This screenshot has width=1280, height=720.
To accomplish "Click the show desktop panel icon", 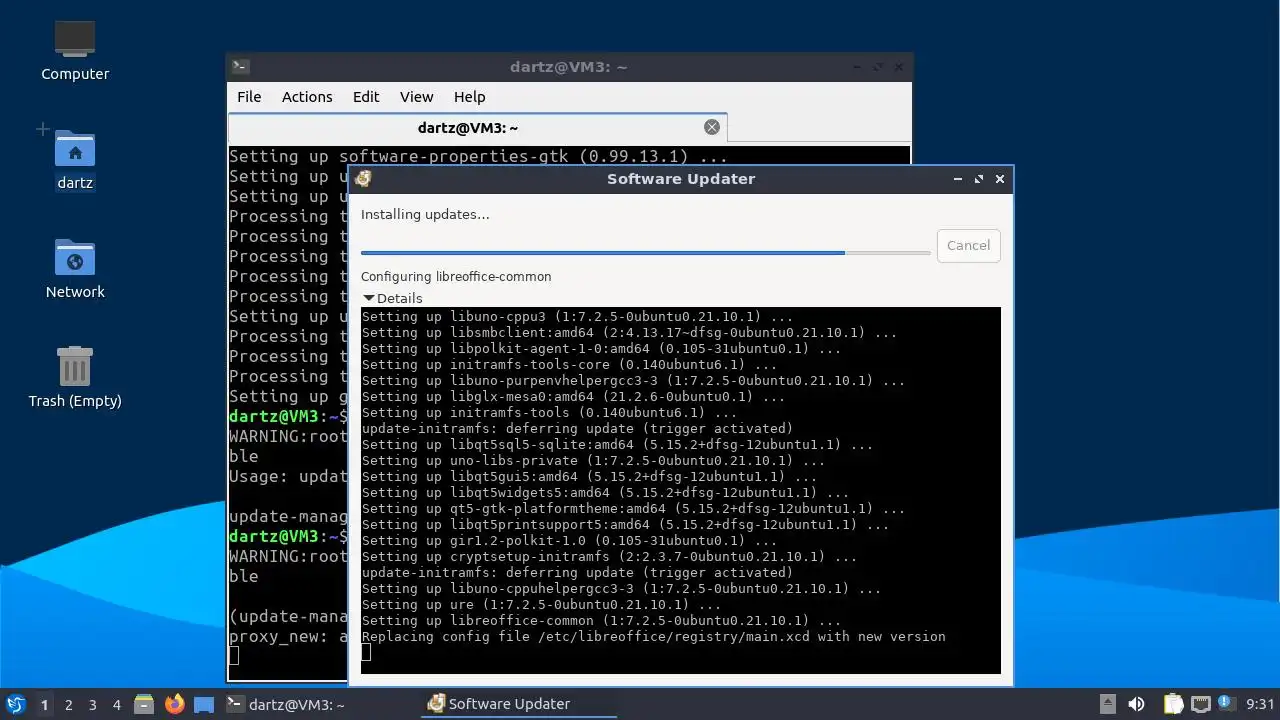I will [204, 704].
